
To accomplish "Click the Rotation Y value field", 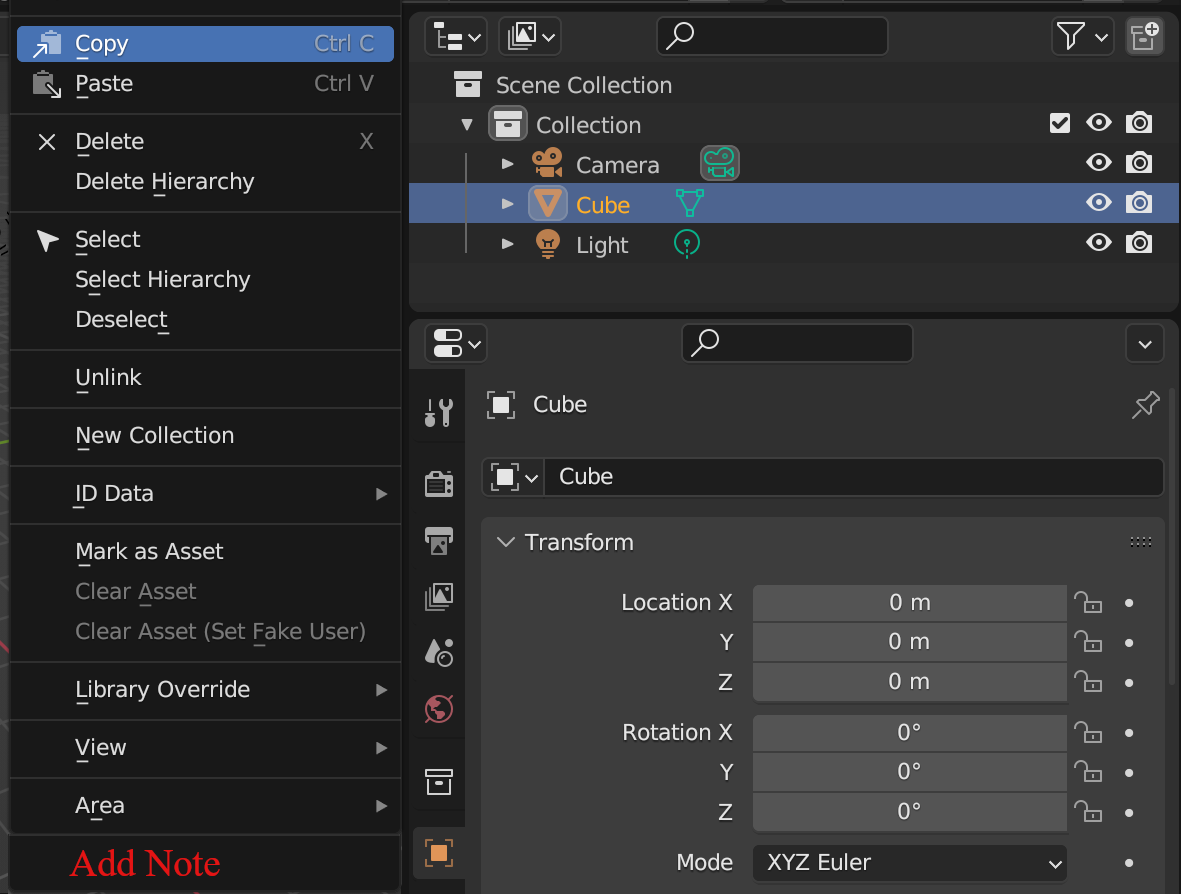I will [910, 772].
